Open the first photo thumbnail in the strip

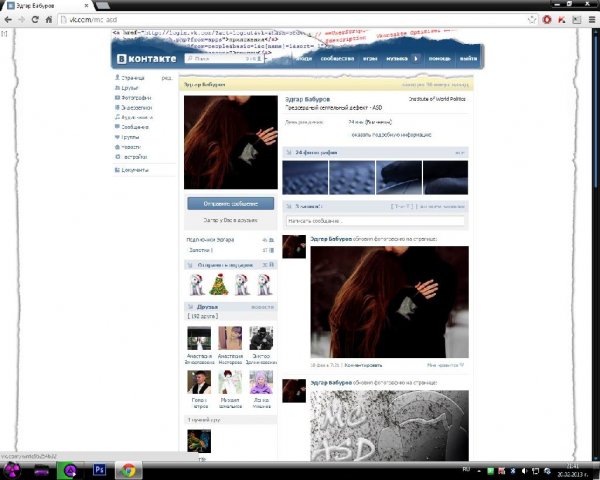point(305,177)
